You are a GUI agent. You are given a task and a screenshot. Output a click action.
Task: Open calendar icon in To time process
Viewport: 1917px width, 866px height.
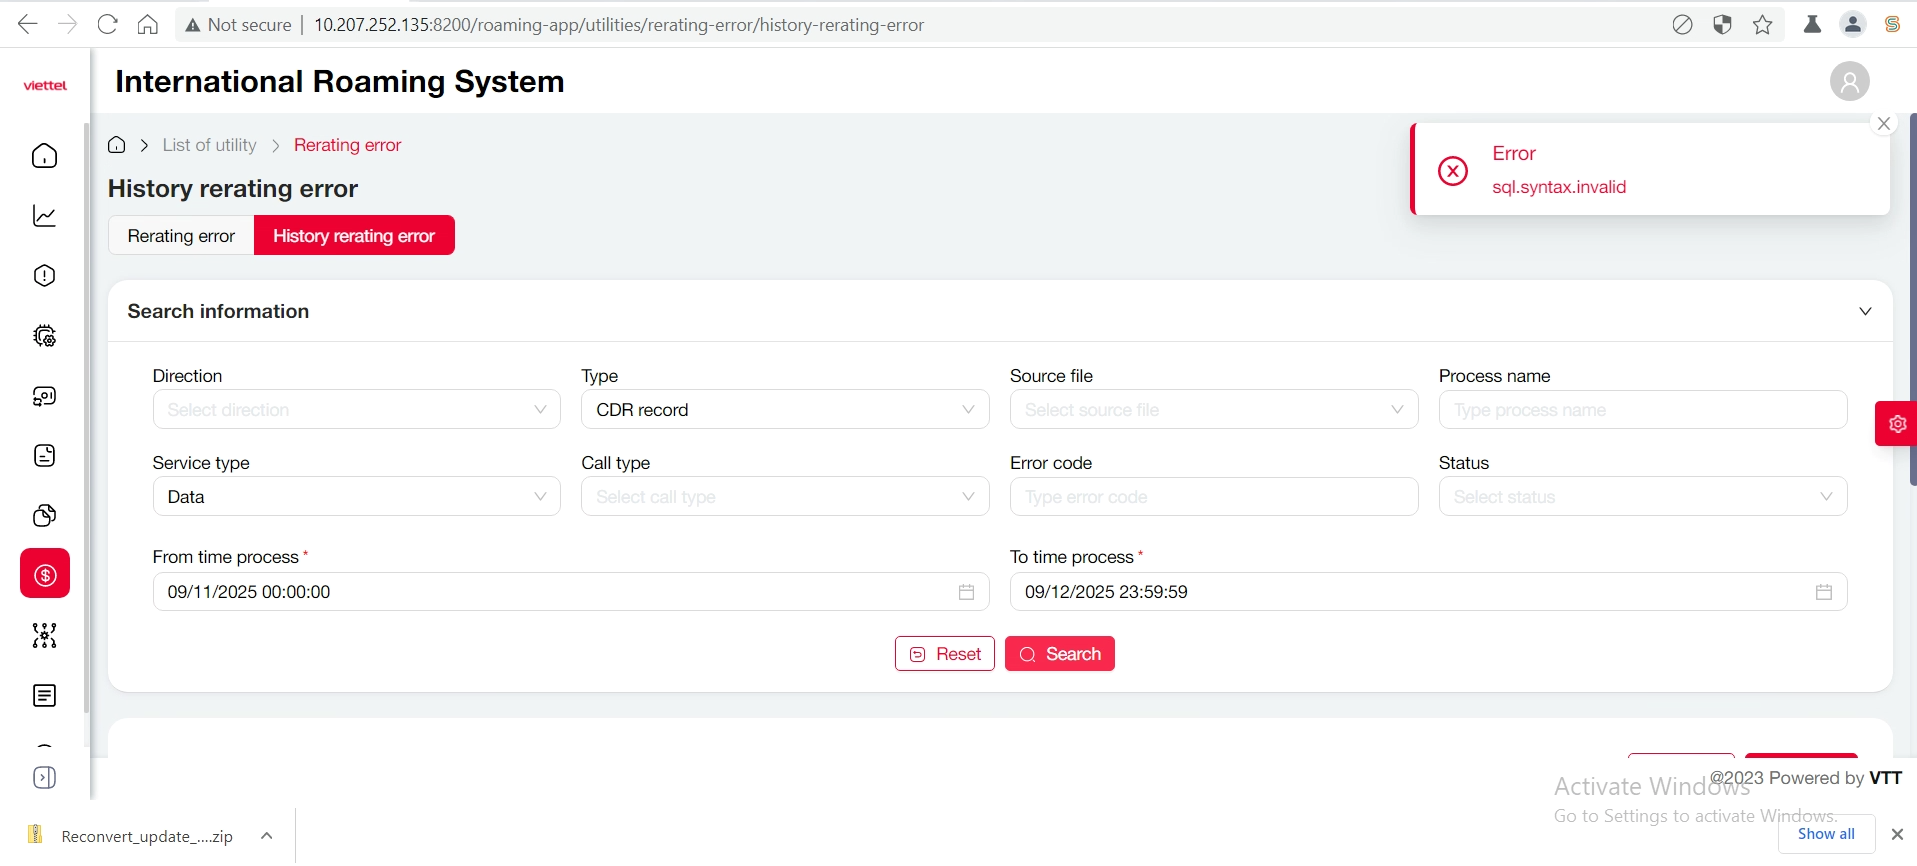coord(1823,592)
